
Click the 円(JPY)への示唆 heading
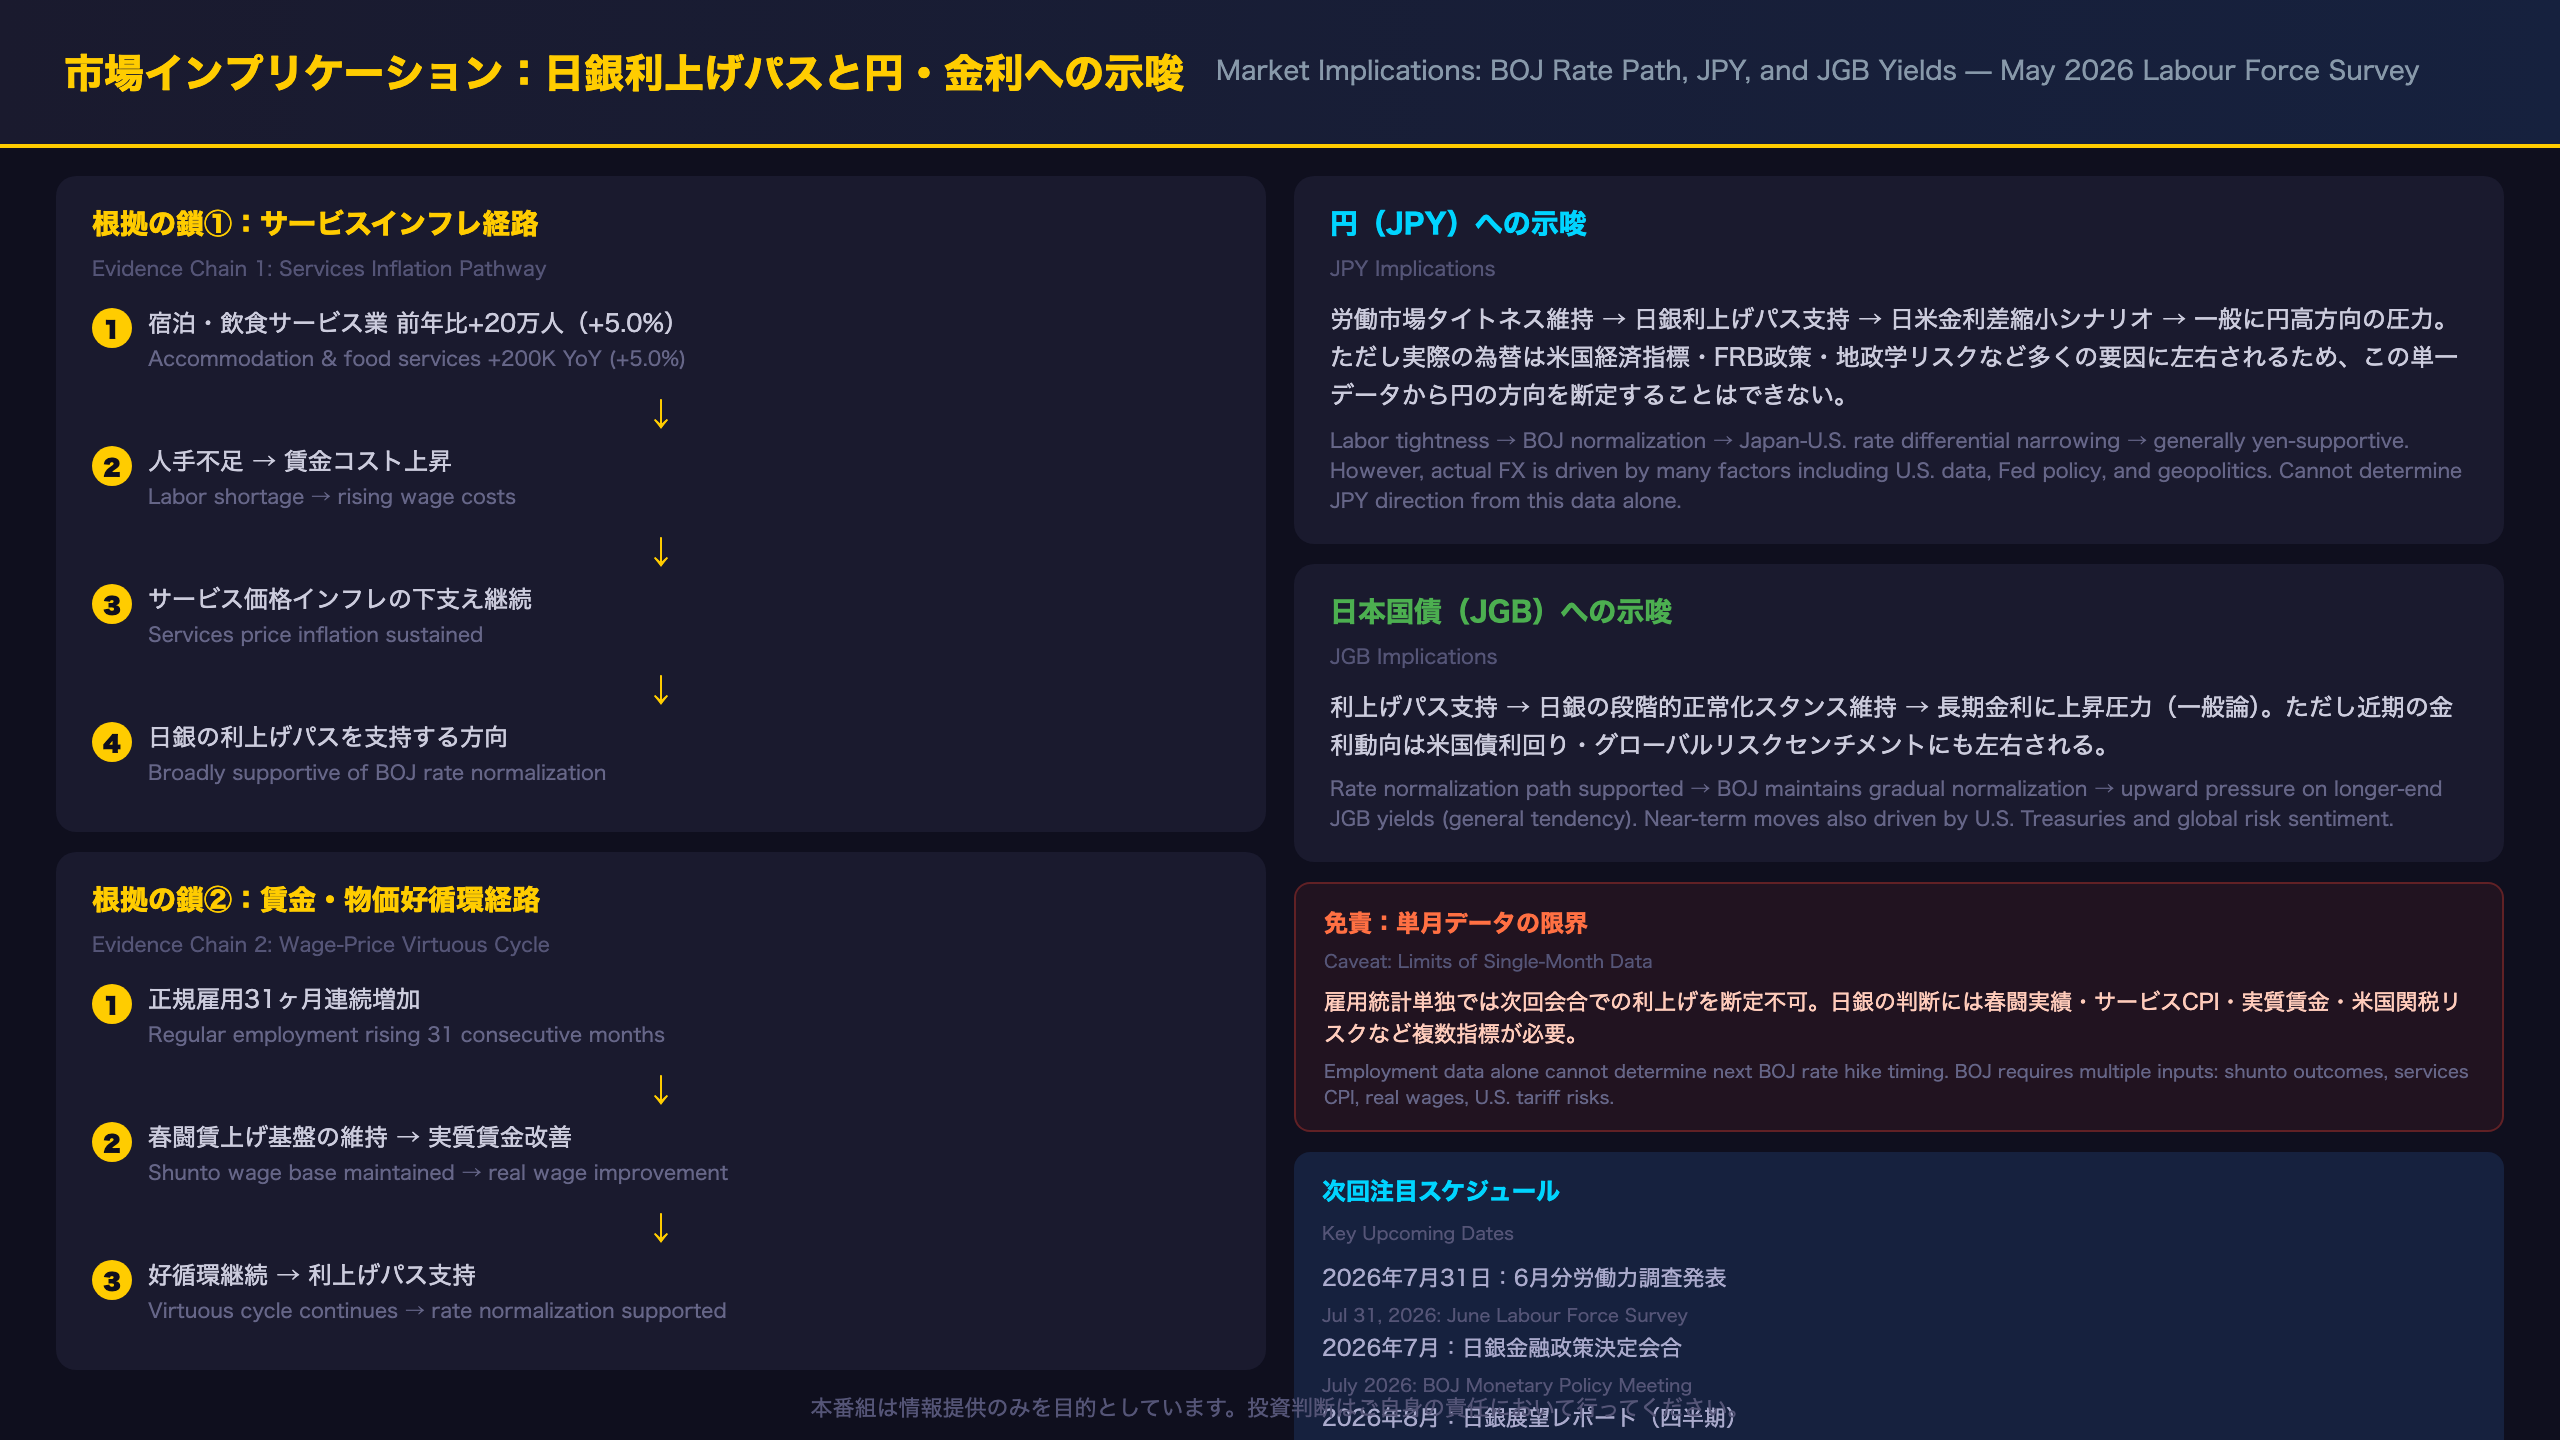pos(1458,223)
